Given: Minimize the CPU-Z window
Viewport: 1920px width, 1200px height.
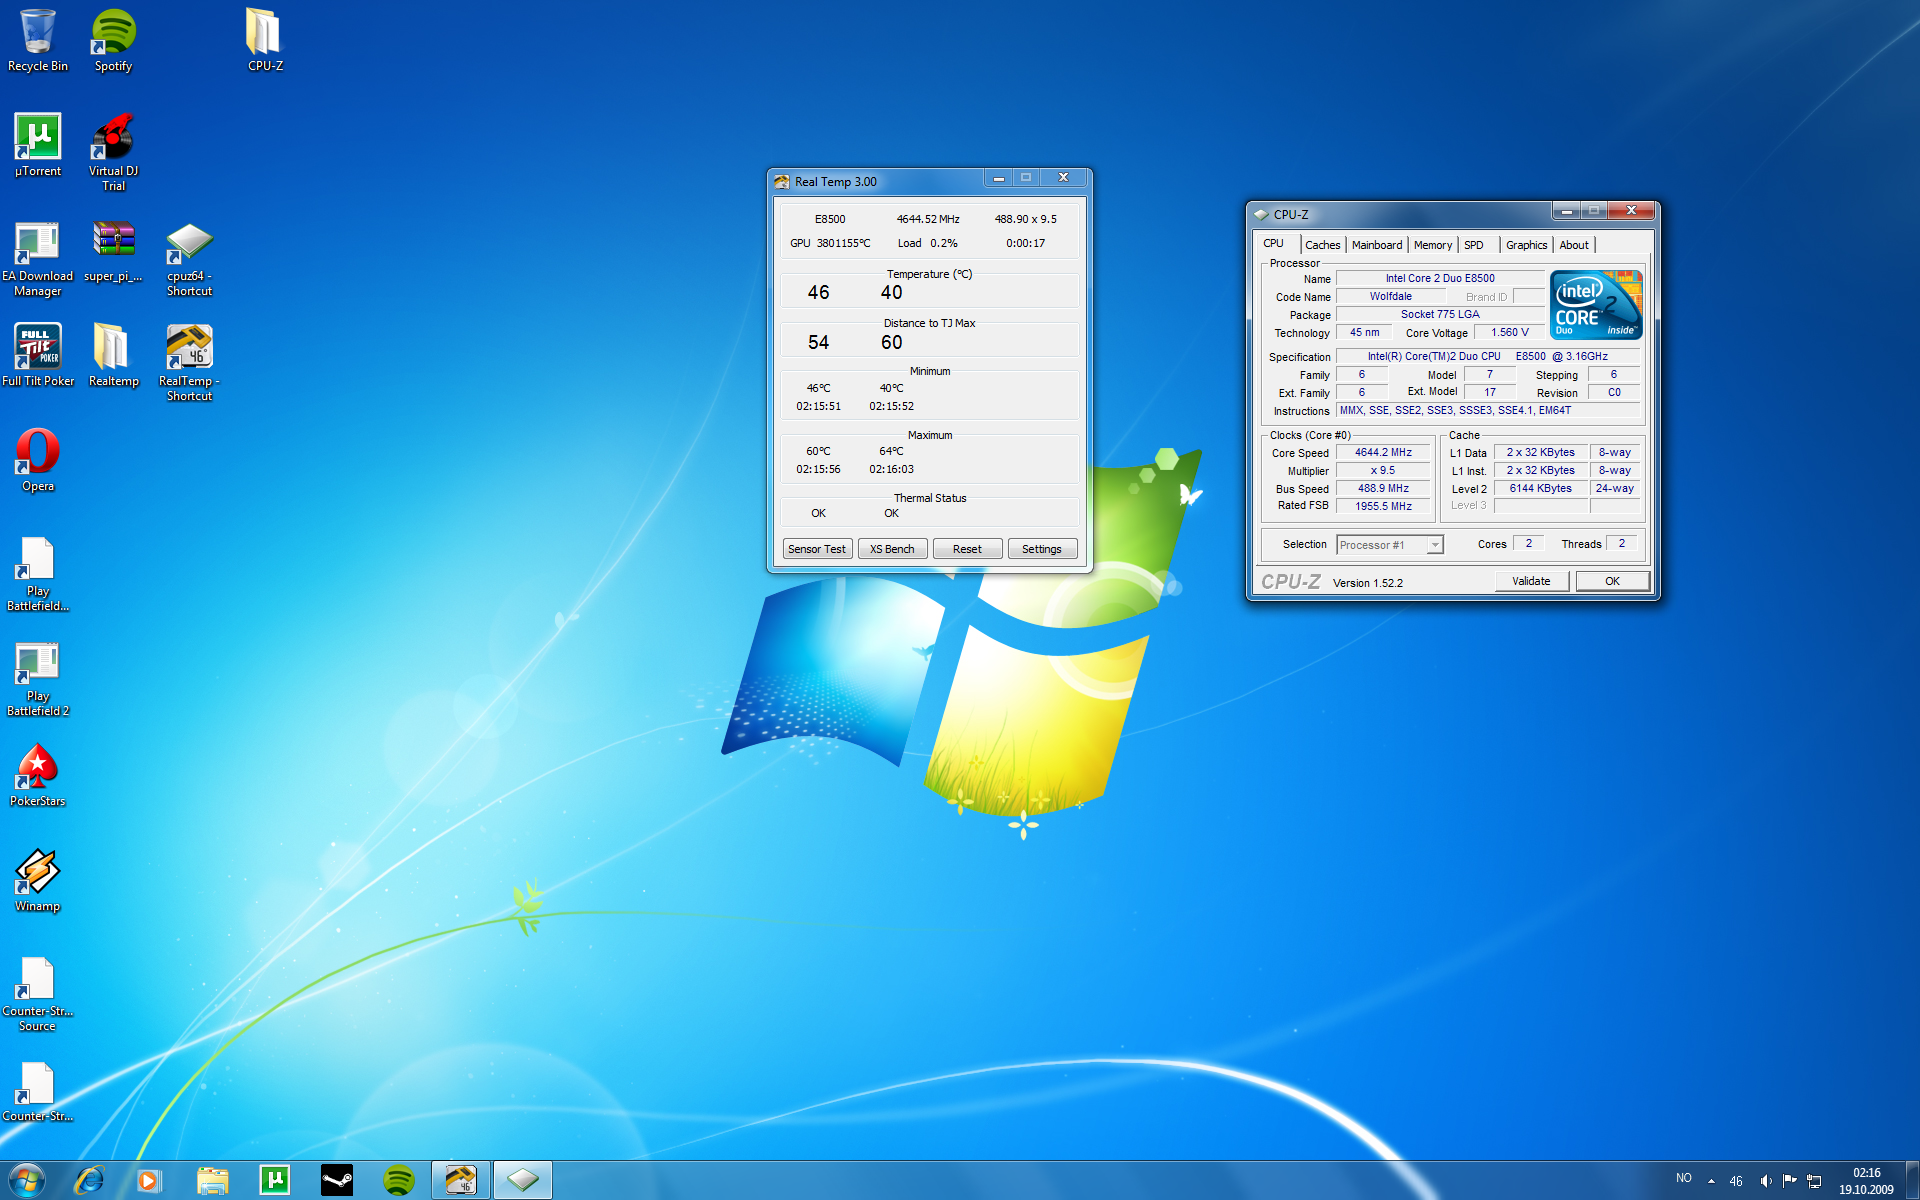Looking at the screenshot, I should pos(1567,211).
